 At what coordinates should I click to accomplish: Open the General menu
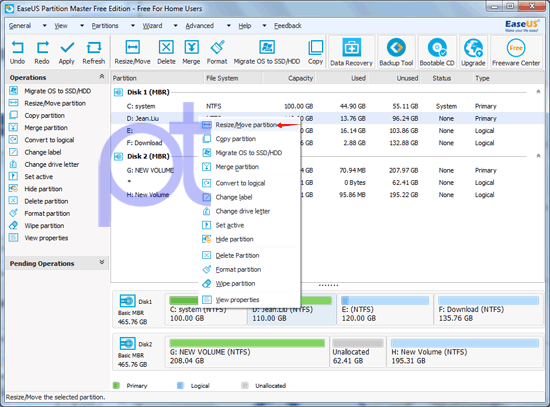(20, 26)
